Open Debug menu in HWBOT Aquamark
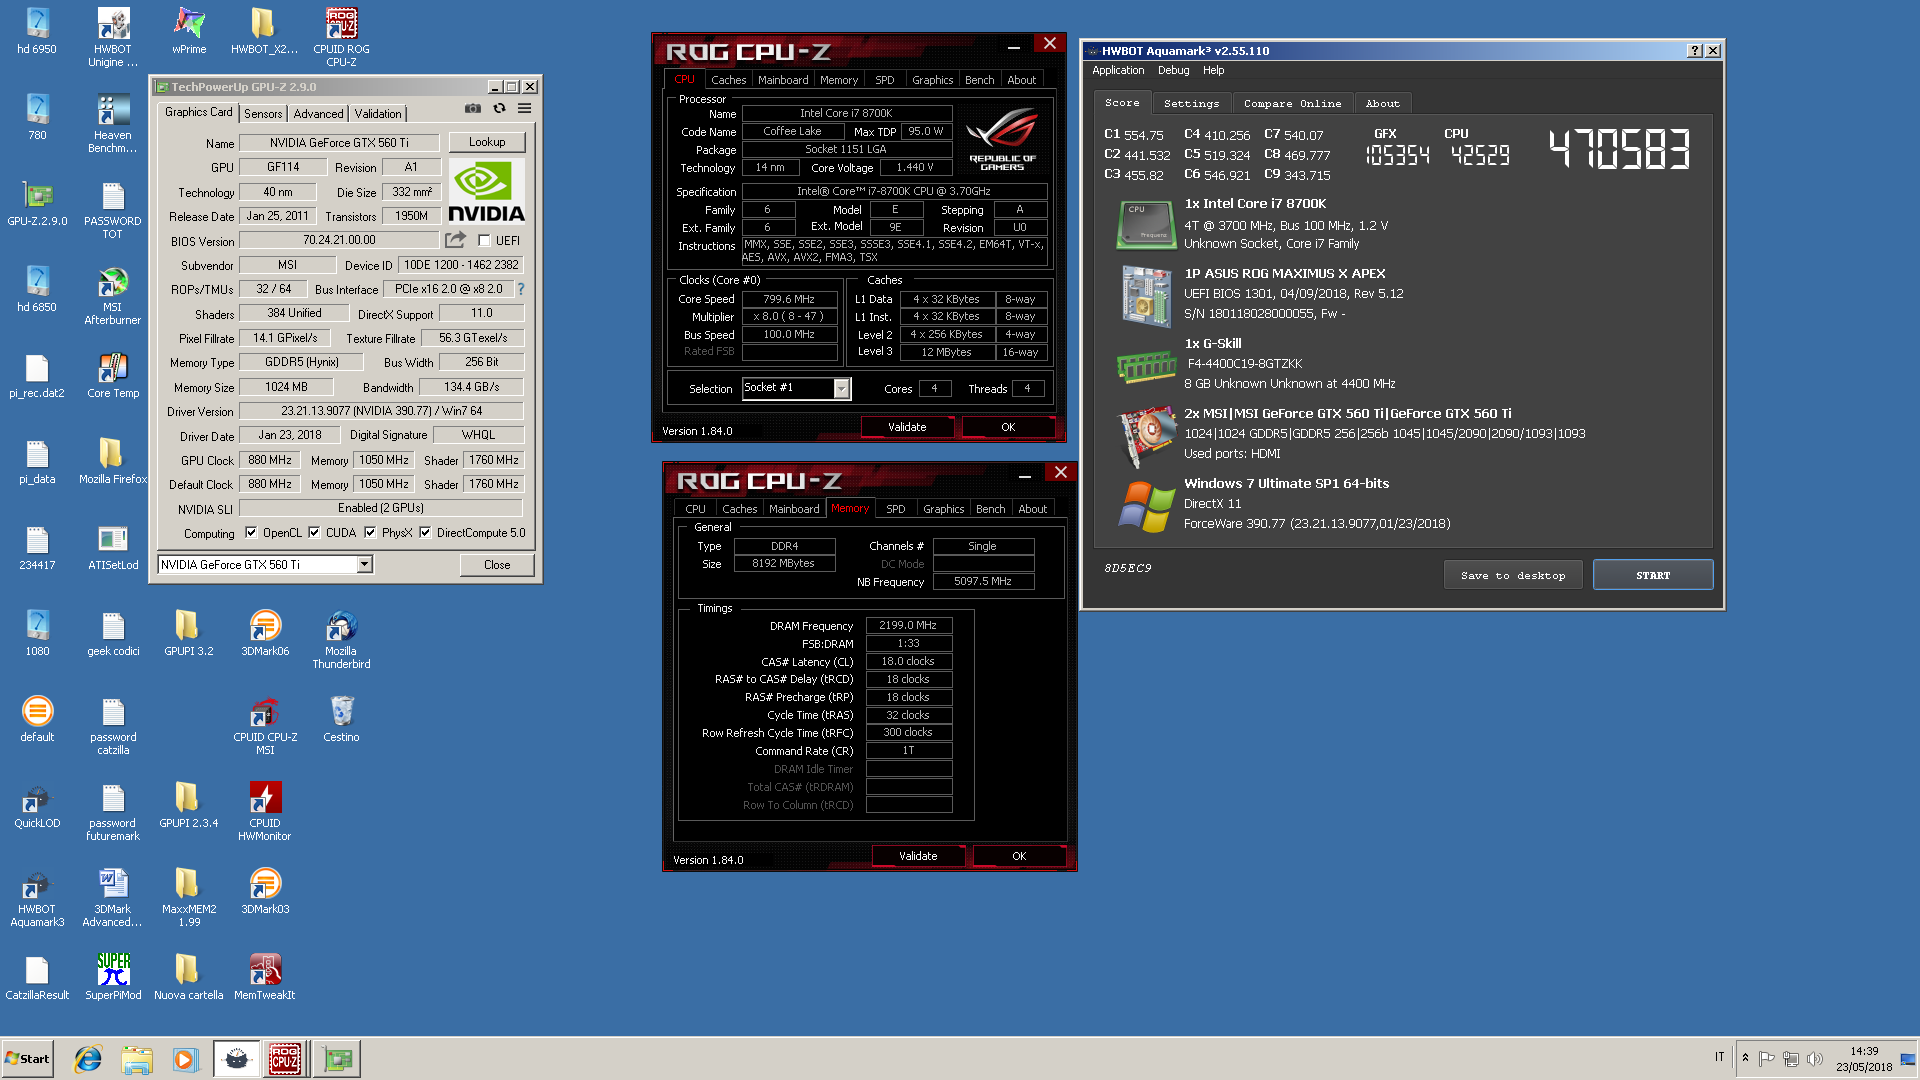This screenshot has width=1920, height=1080. 1174,70
